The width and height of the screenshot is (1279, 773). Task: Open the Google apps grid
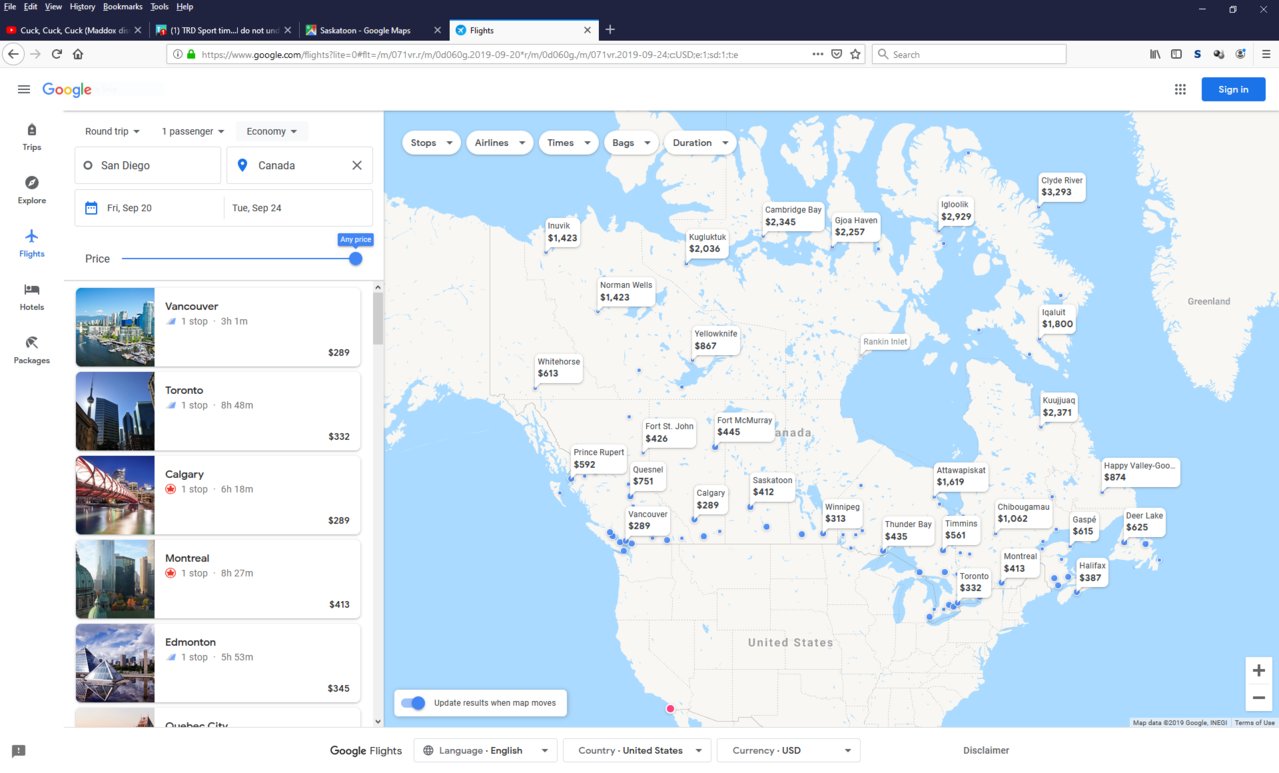pos(1180,89)
